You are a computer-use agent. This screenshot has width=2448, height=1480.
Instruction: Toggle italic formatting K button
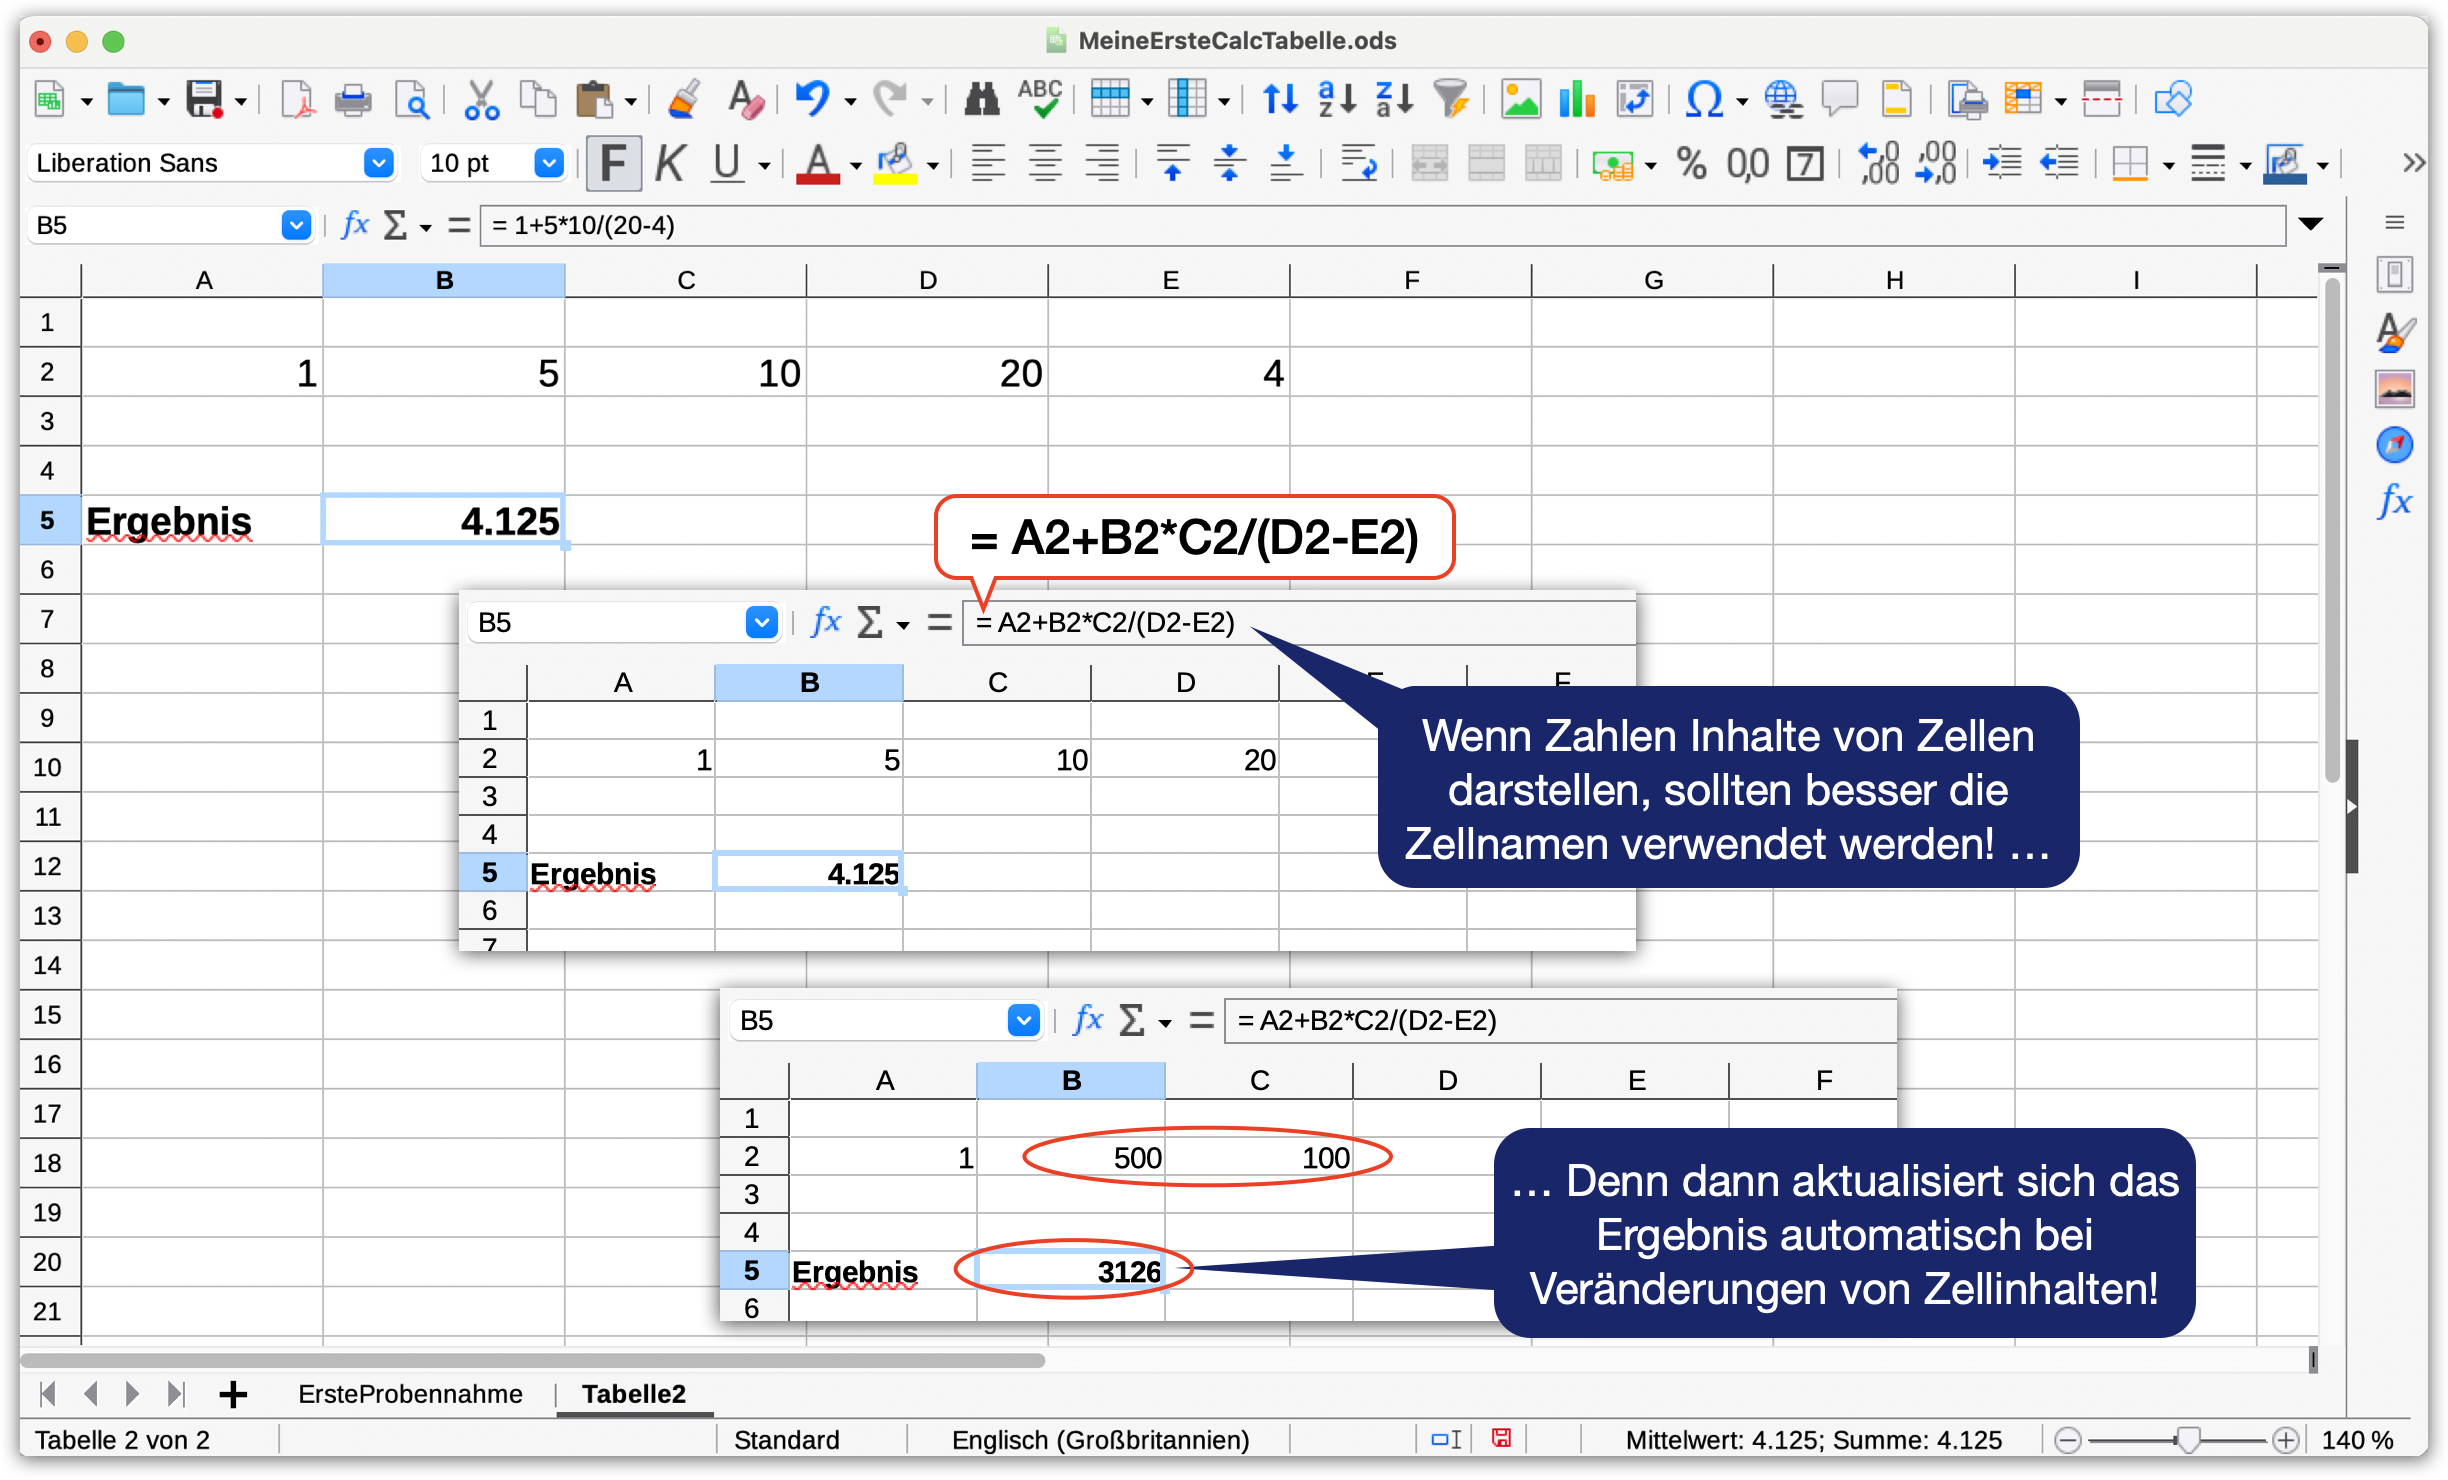click(x=670, y=163)
